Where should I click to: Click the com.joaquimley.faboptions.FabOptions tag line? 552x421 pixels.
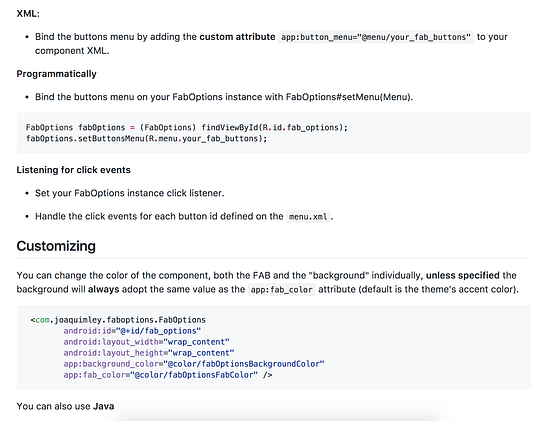click(118, 320)
